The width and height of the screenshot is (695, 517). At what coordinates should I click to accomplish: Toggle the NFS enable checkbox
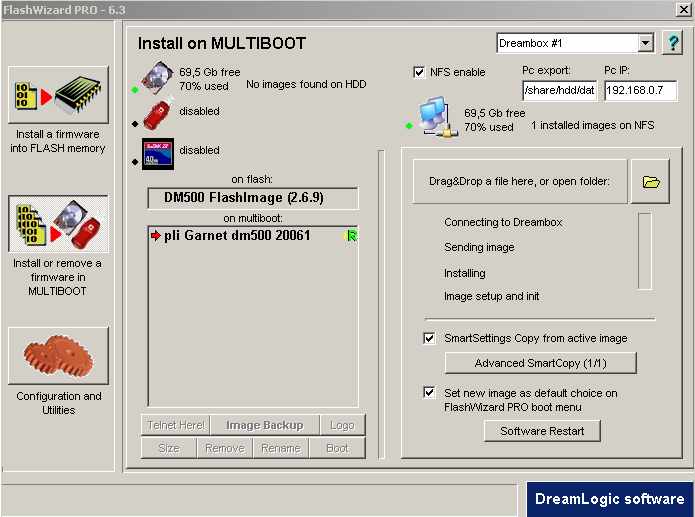419,72
